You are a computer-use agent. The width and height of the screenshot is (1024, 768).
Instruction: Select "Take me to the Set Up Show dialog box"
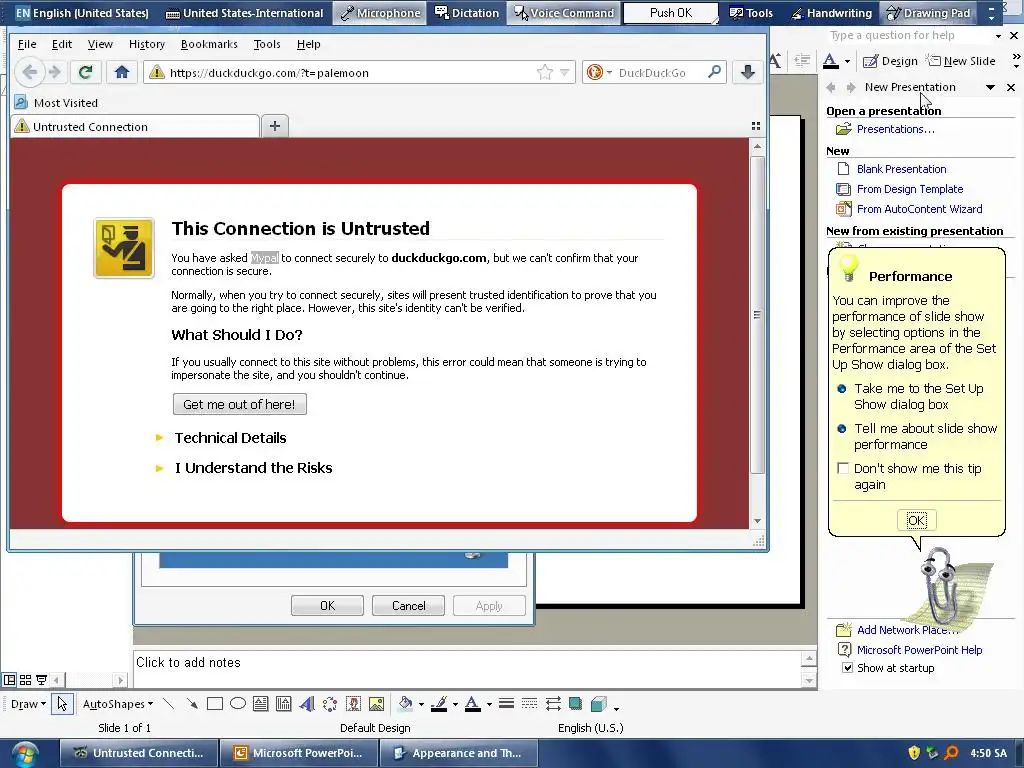[x=919, y=396]
